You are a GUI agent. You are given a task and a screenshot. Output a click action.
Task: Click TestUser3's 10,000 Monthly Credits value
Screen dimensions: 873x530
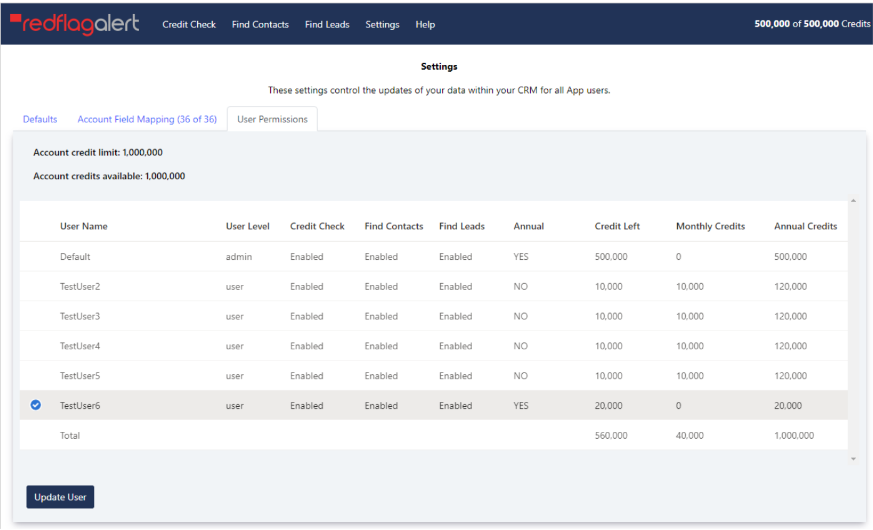pos(690,316)
